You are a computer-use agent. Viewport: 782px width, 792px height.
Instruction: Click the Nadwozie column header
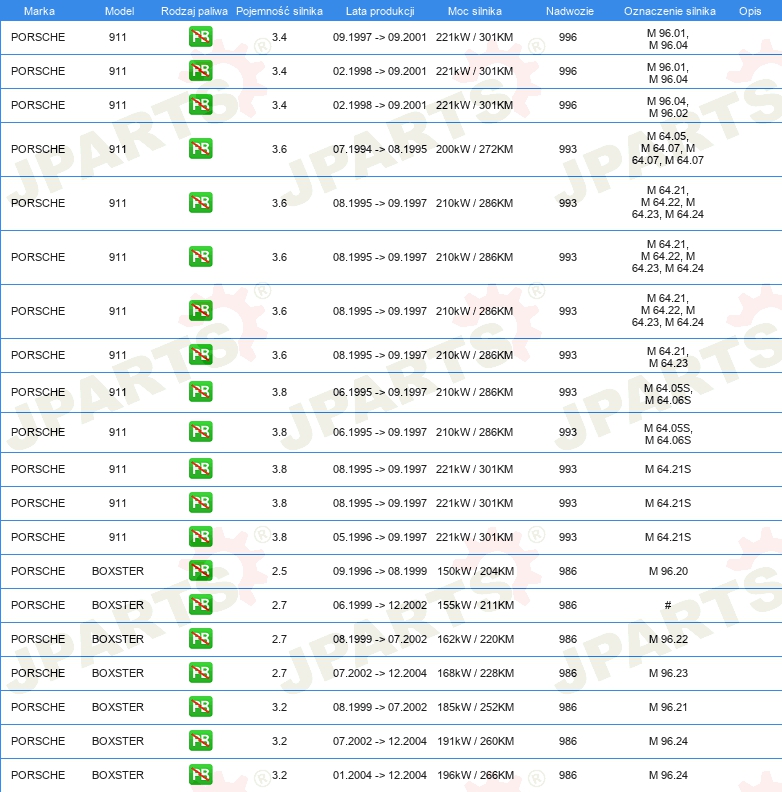click(x=569, y=11)
